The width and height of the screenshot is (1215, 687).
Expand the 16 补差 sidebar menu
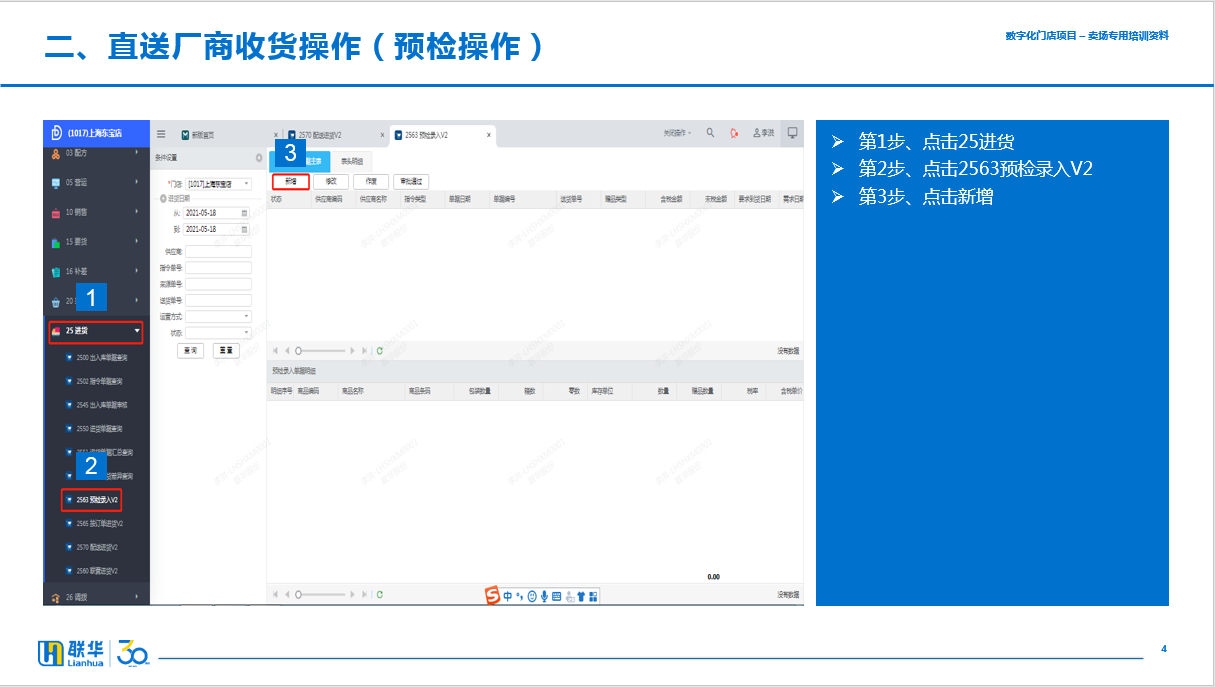tap(96, 271)
